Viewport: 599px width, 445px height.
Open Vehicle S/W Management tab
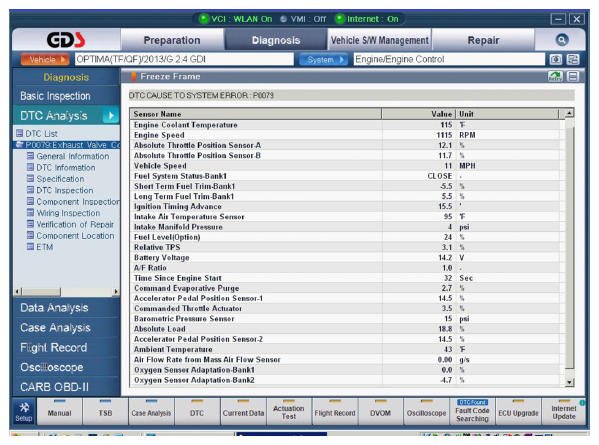379,40
